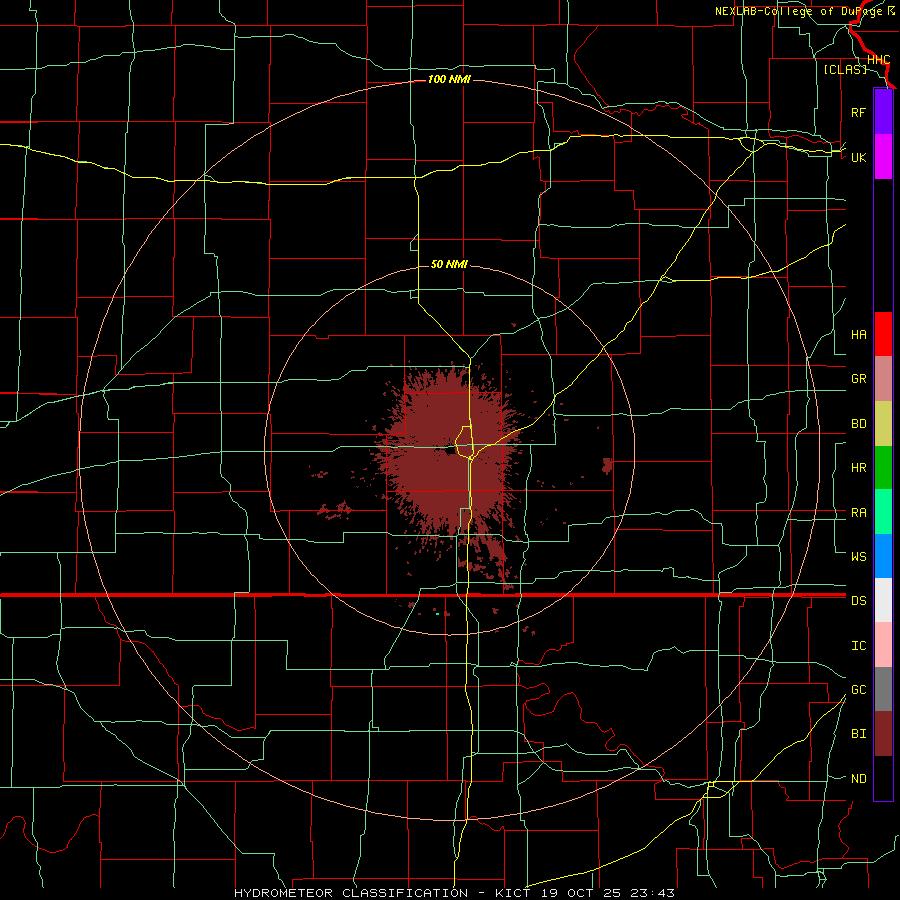Viewport: 900px width, 900px height.
Task: Click the GR legend label
Action: point(858,379)
